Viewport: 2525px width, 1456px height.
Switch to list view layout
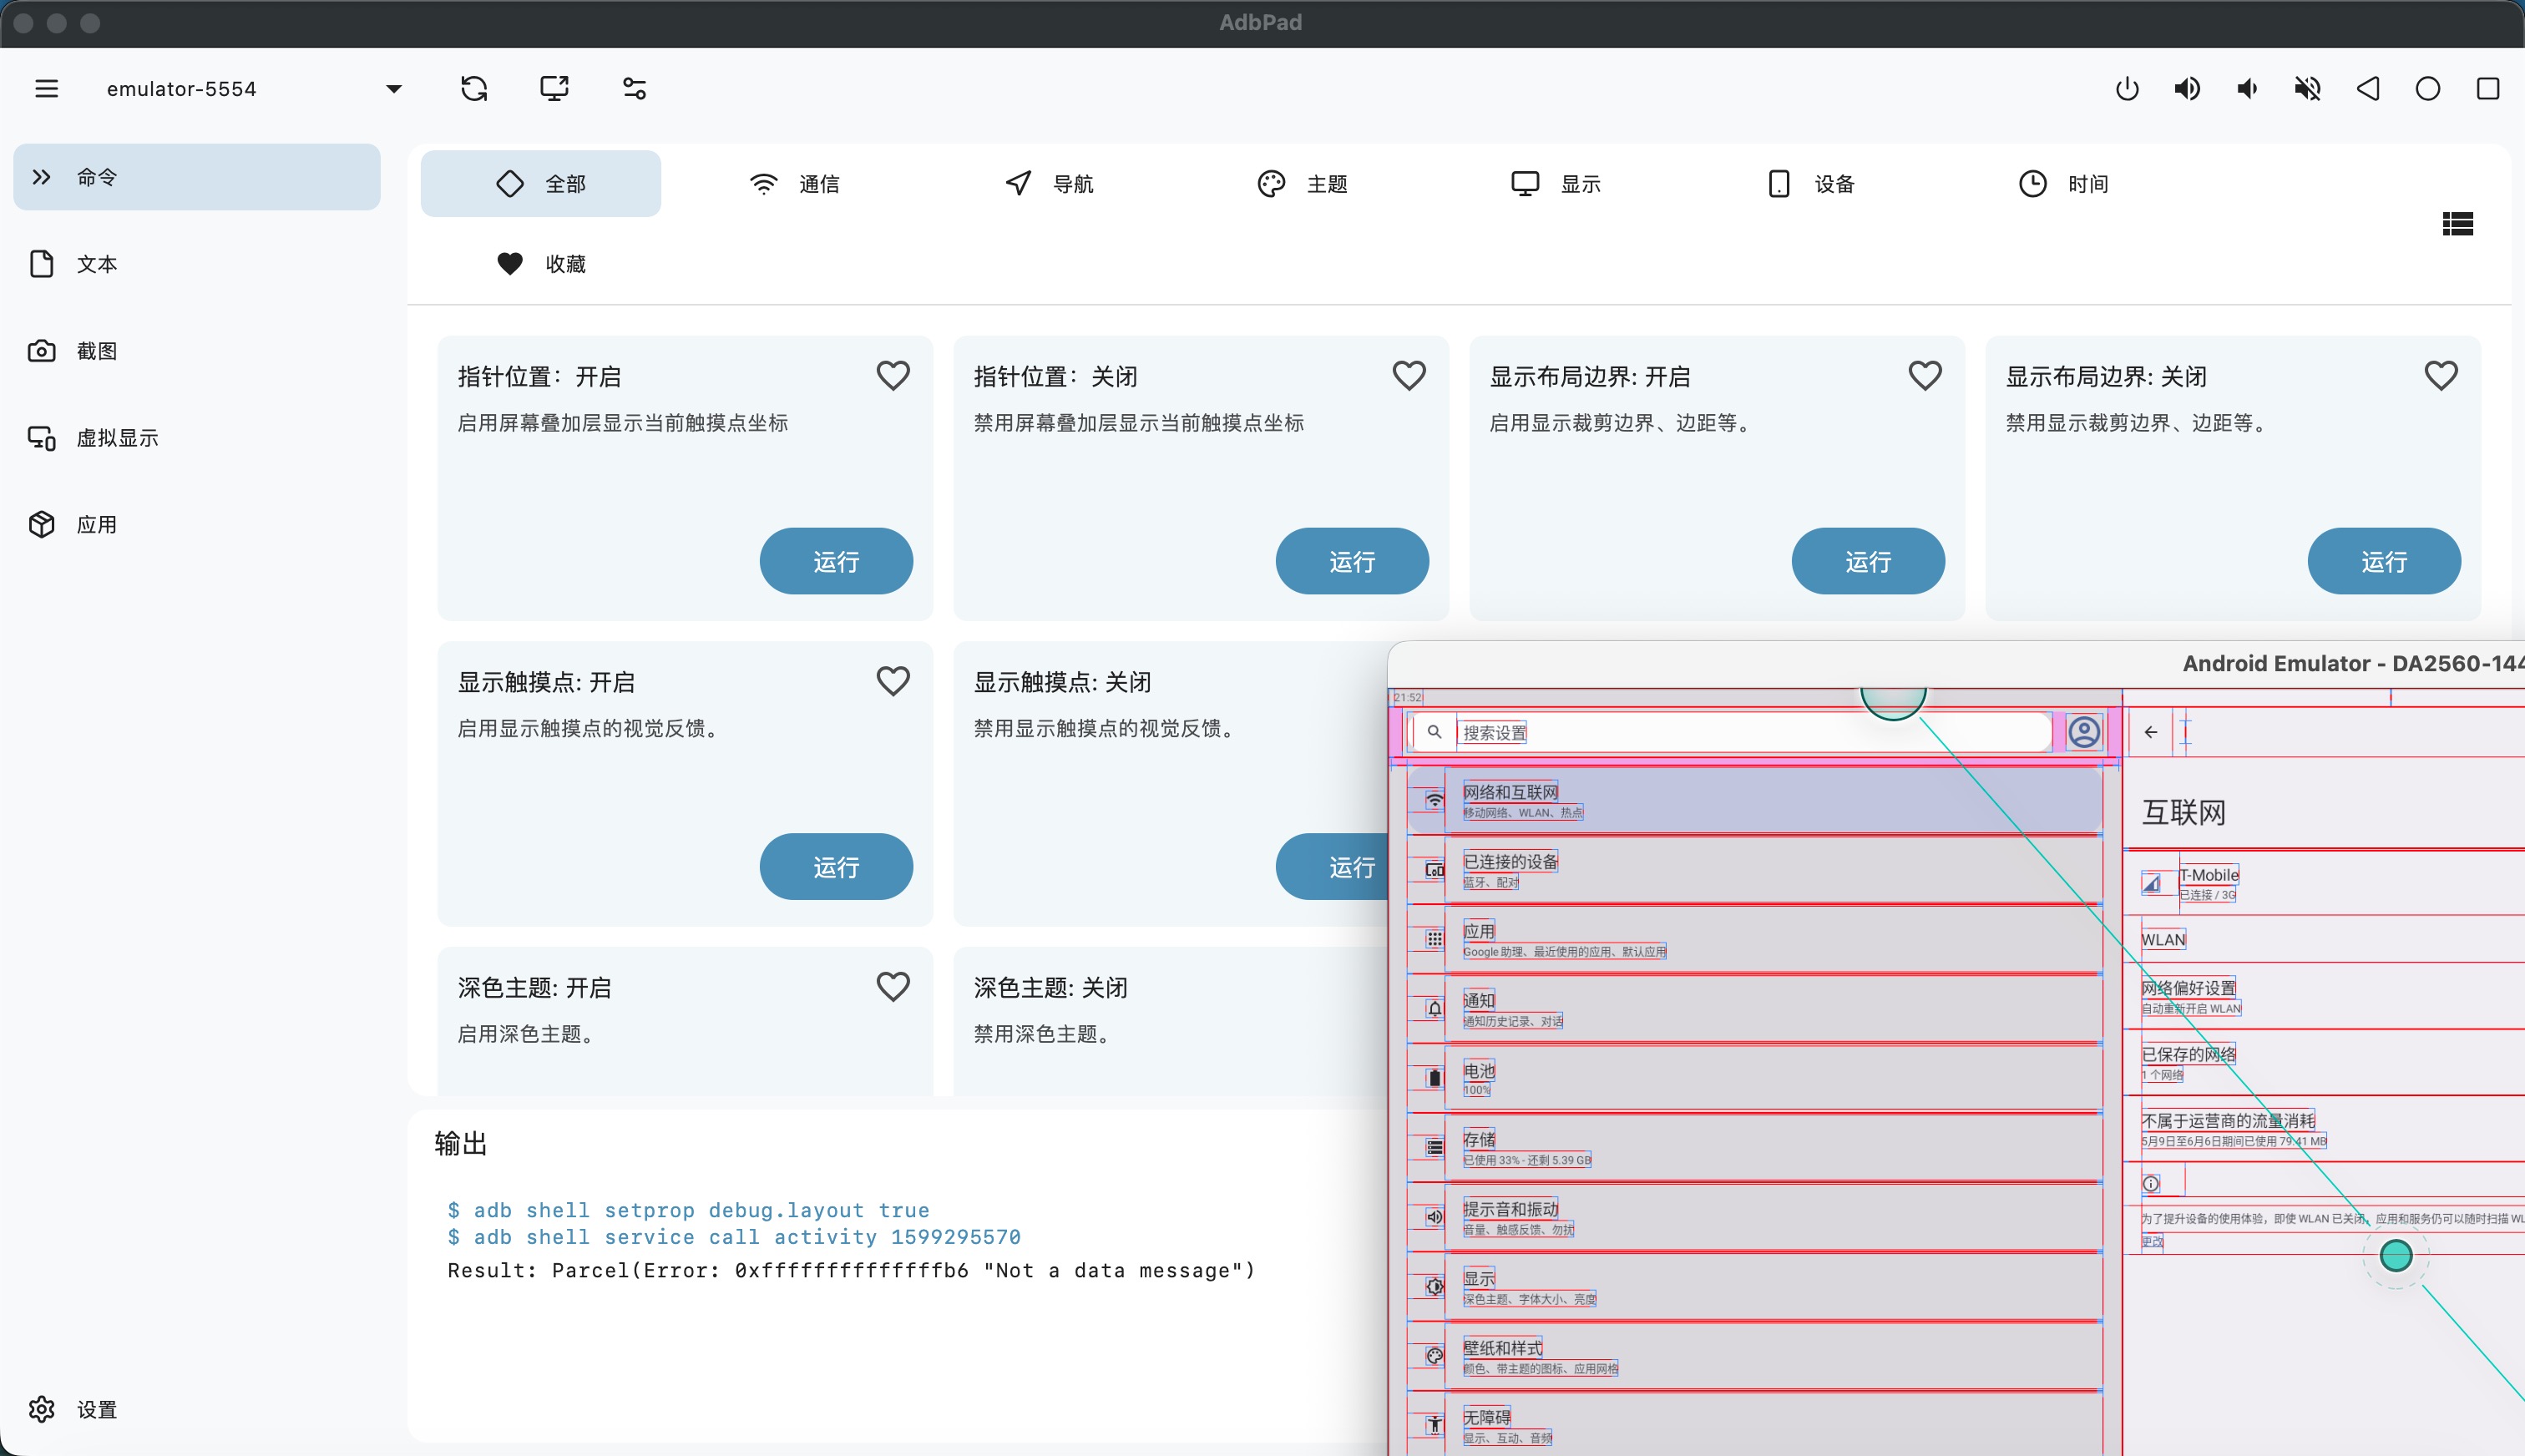[2457, 224]
